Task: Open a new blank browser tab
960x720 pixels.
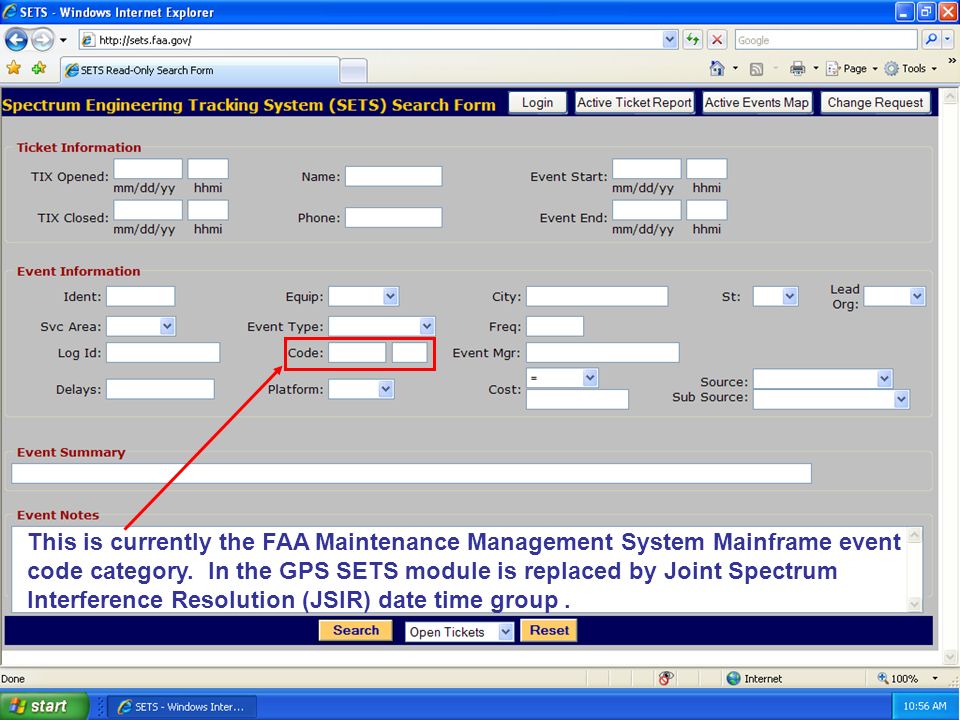Action: (x=353, y=71)
